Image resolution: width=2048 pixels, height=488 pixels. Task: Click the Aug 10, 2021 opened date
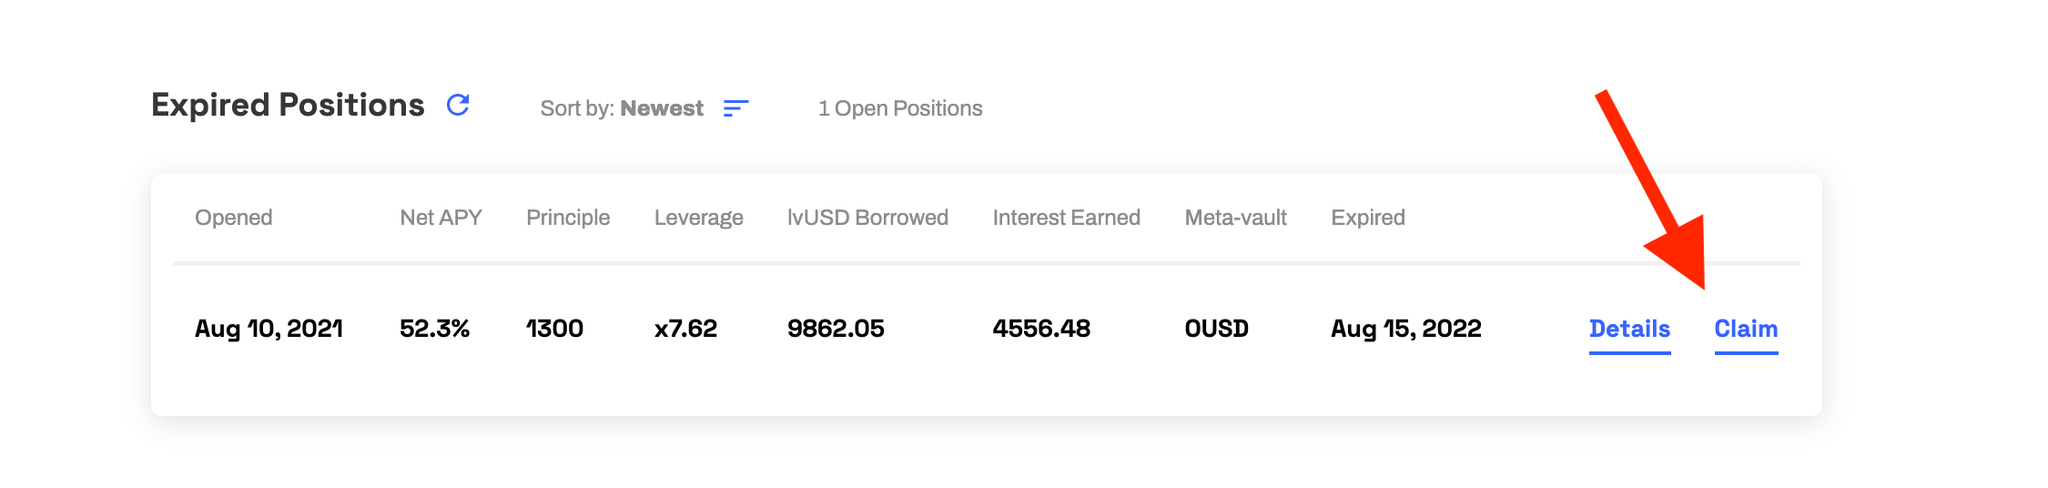[268, 329]
